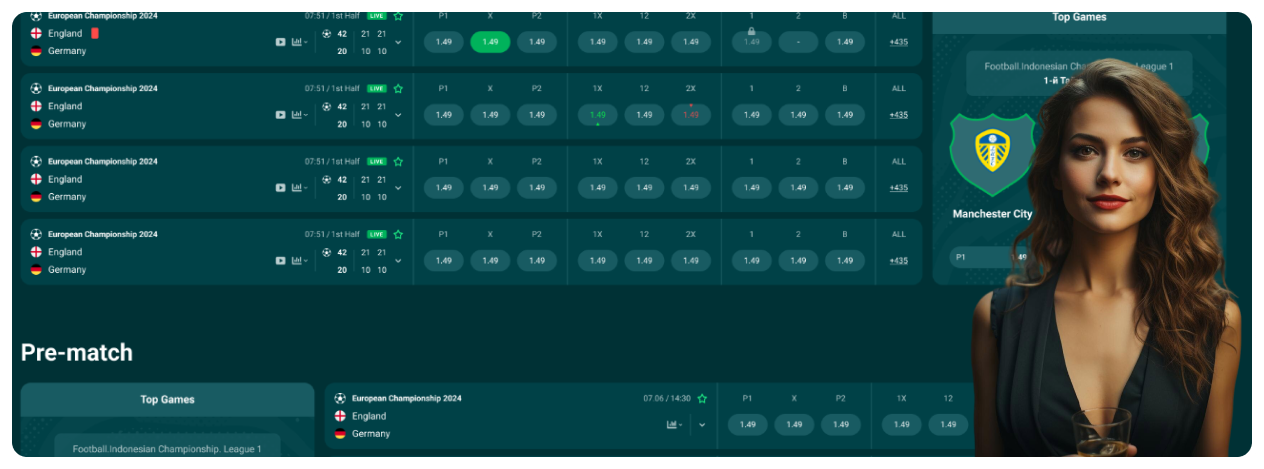The image size is (1264, 469).
Task: Click the LIVE badge on the first match
Action: (x=376, y=16)
